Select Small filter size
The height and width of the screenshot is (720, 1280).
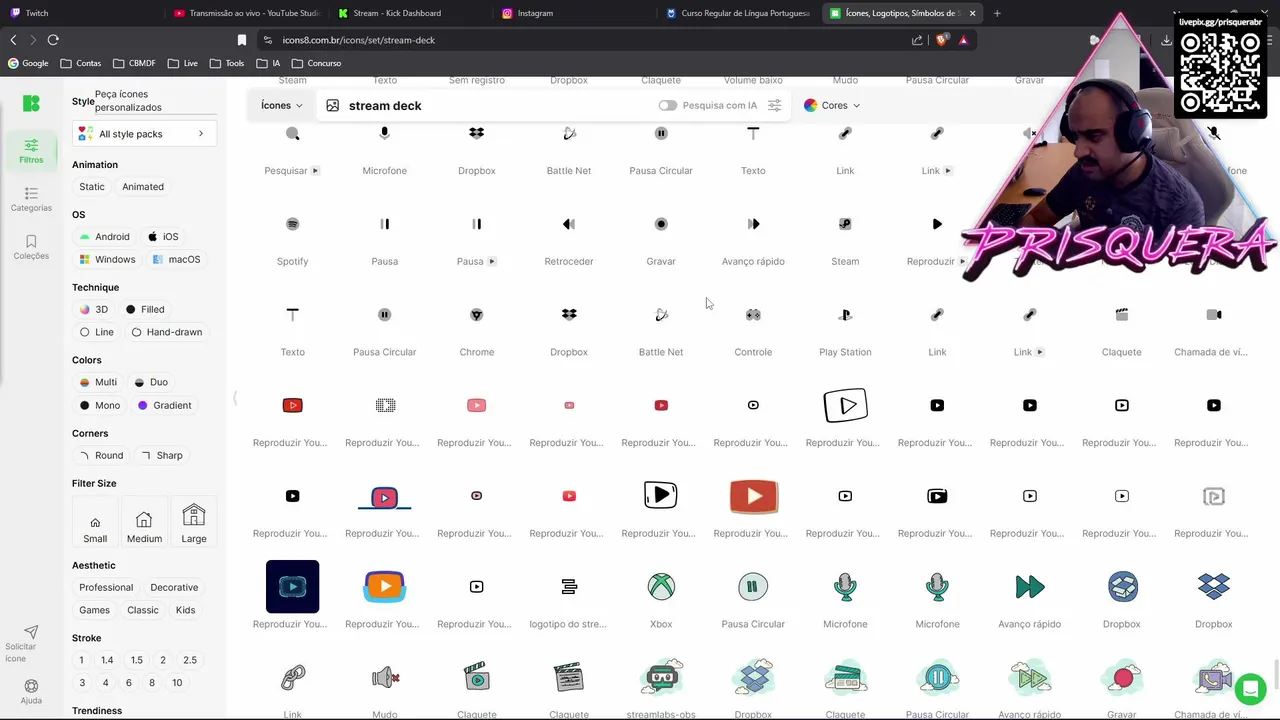(95, 523)
